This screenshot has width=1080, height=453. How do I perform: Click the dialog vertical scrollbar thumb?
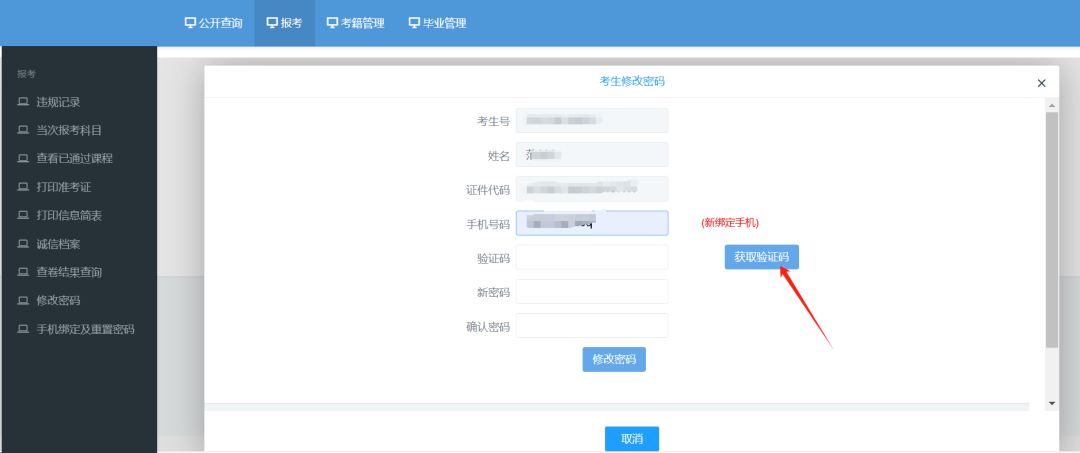[1052, 229]
